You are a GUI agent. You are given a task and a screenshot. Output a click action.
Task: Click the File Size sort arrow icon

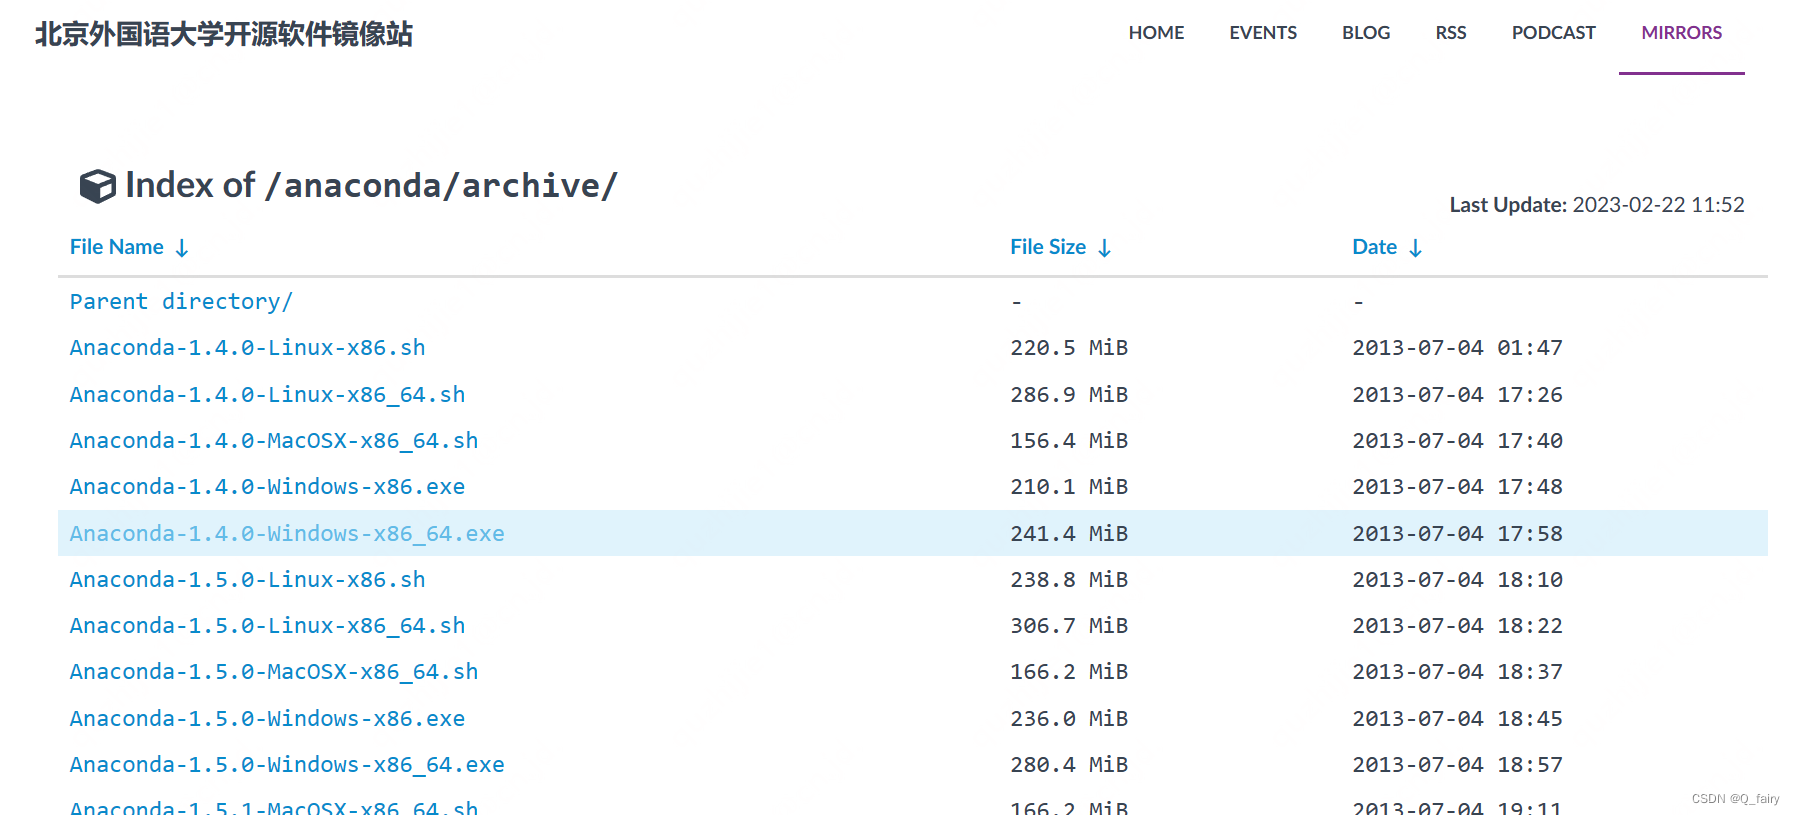click(1104, 248)
